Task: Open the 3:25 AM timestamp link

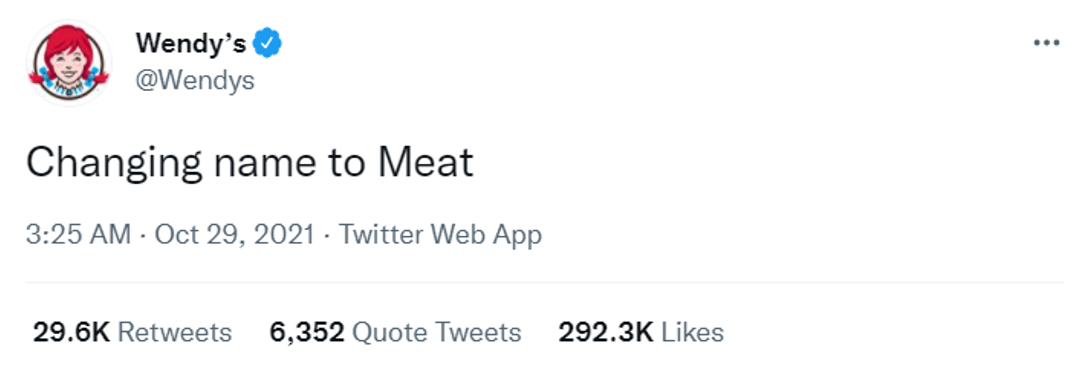Action: (x=79, y=235)
